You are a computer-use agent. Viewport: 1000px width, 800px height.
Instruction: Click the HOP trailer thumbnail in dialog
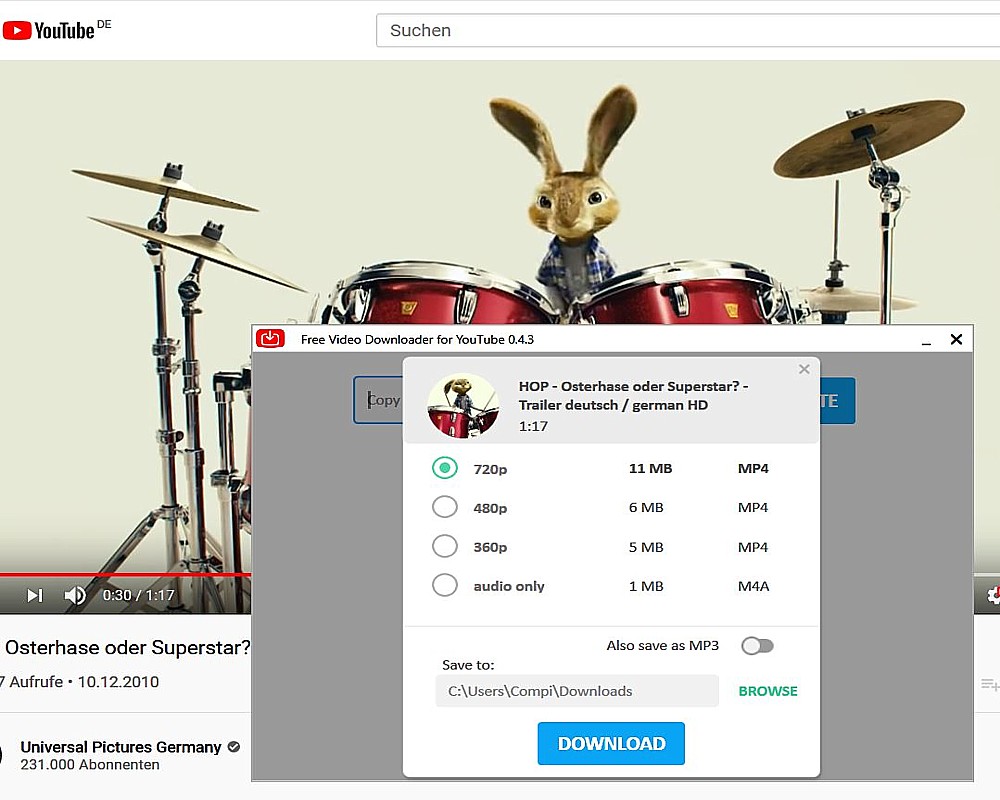(x=463, y=406)
